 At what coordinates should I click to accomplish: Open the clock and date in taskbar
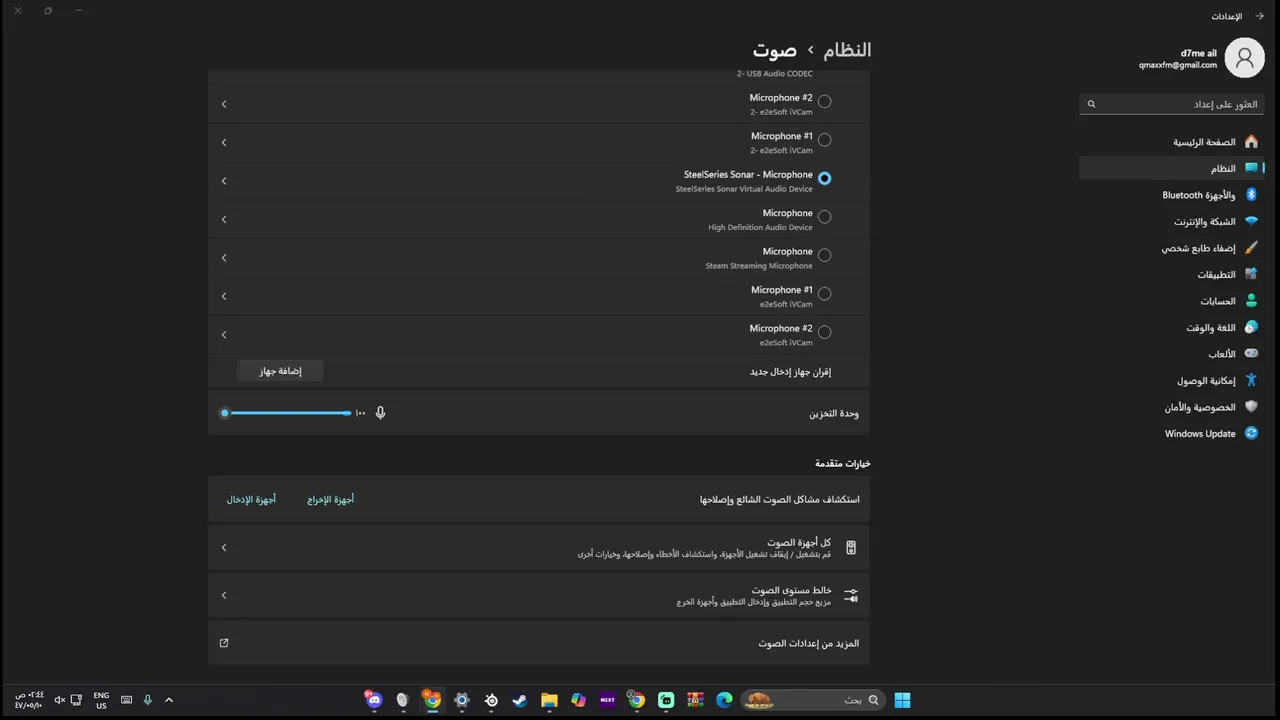point(29,700)
